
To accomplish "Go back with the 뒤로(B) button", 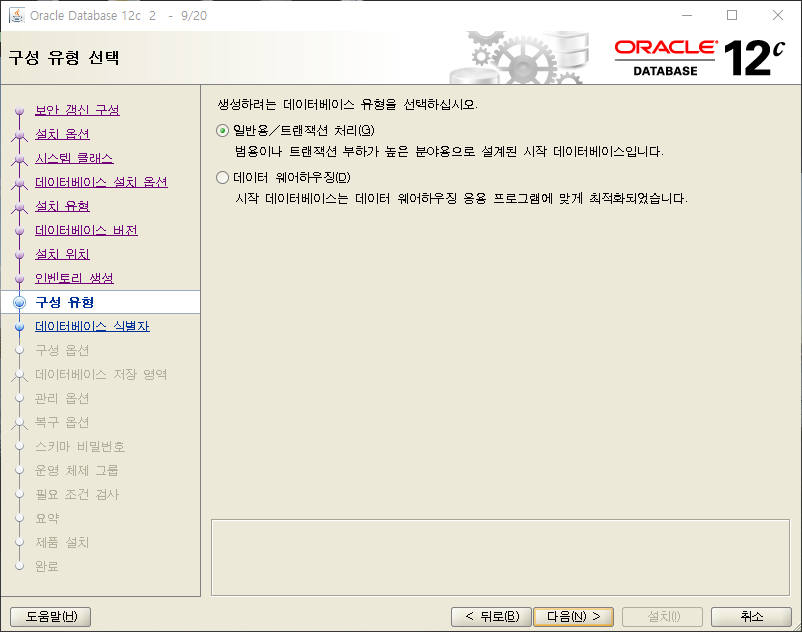I will [x=492, y=617].
